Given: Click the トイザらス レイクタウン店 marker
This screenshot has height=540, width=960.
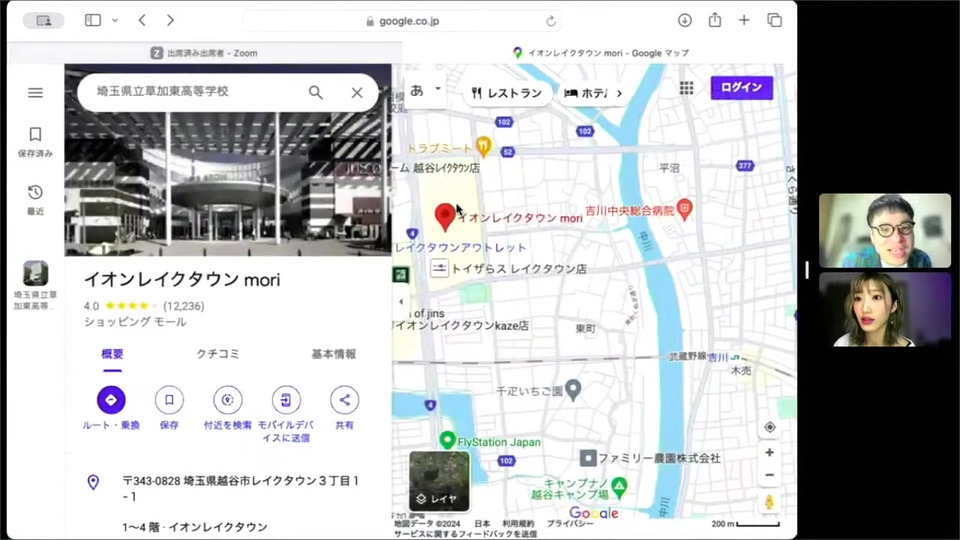Looking at the screenshot, I should coord(439,268).
